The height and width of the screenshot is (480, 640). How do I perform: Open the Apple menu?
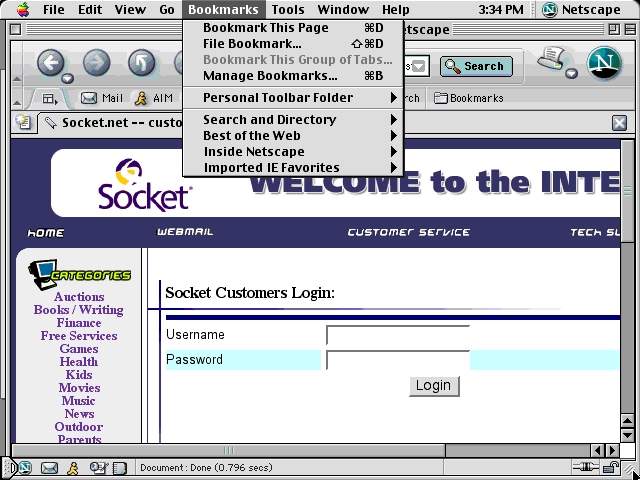click(23, 9)
